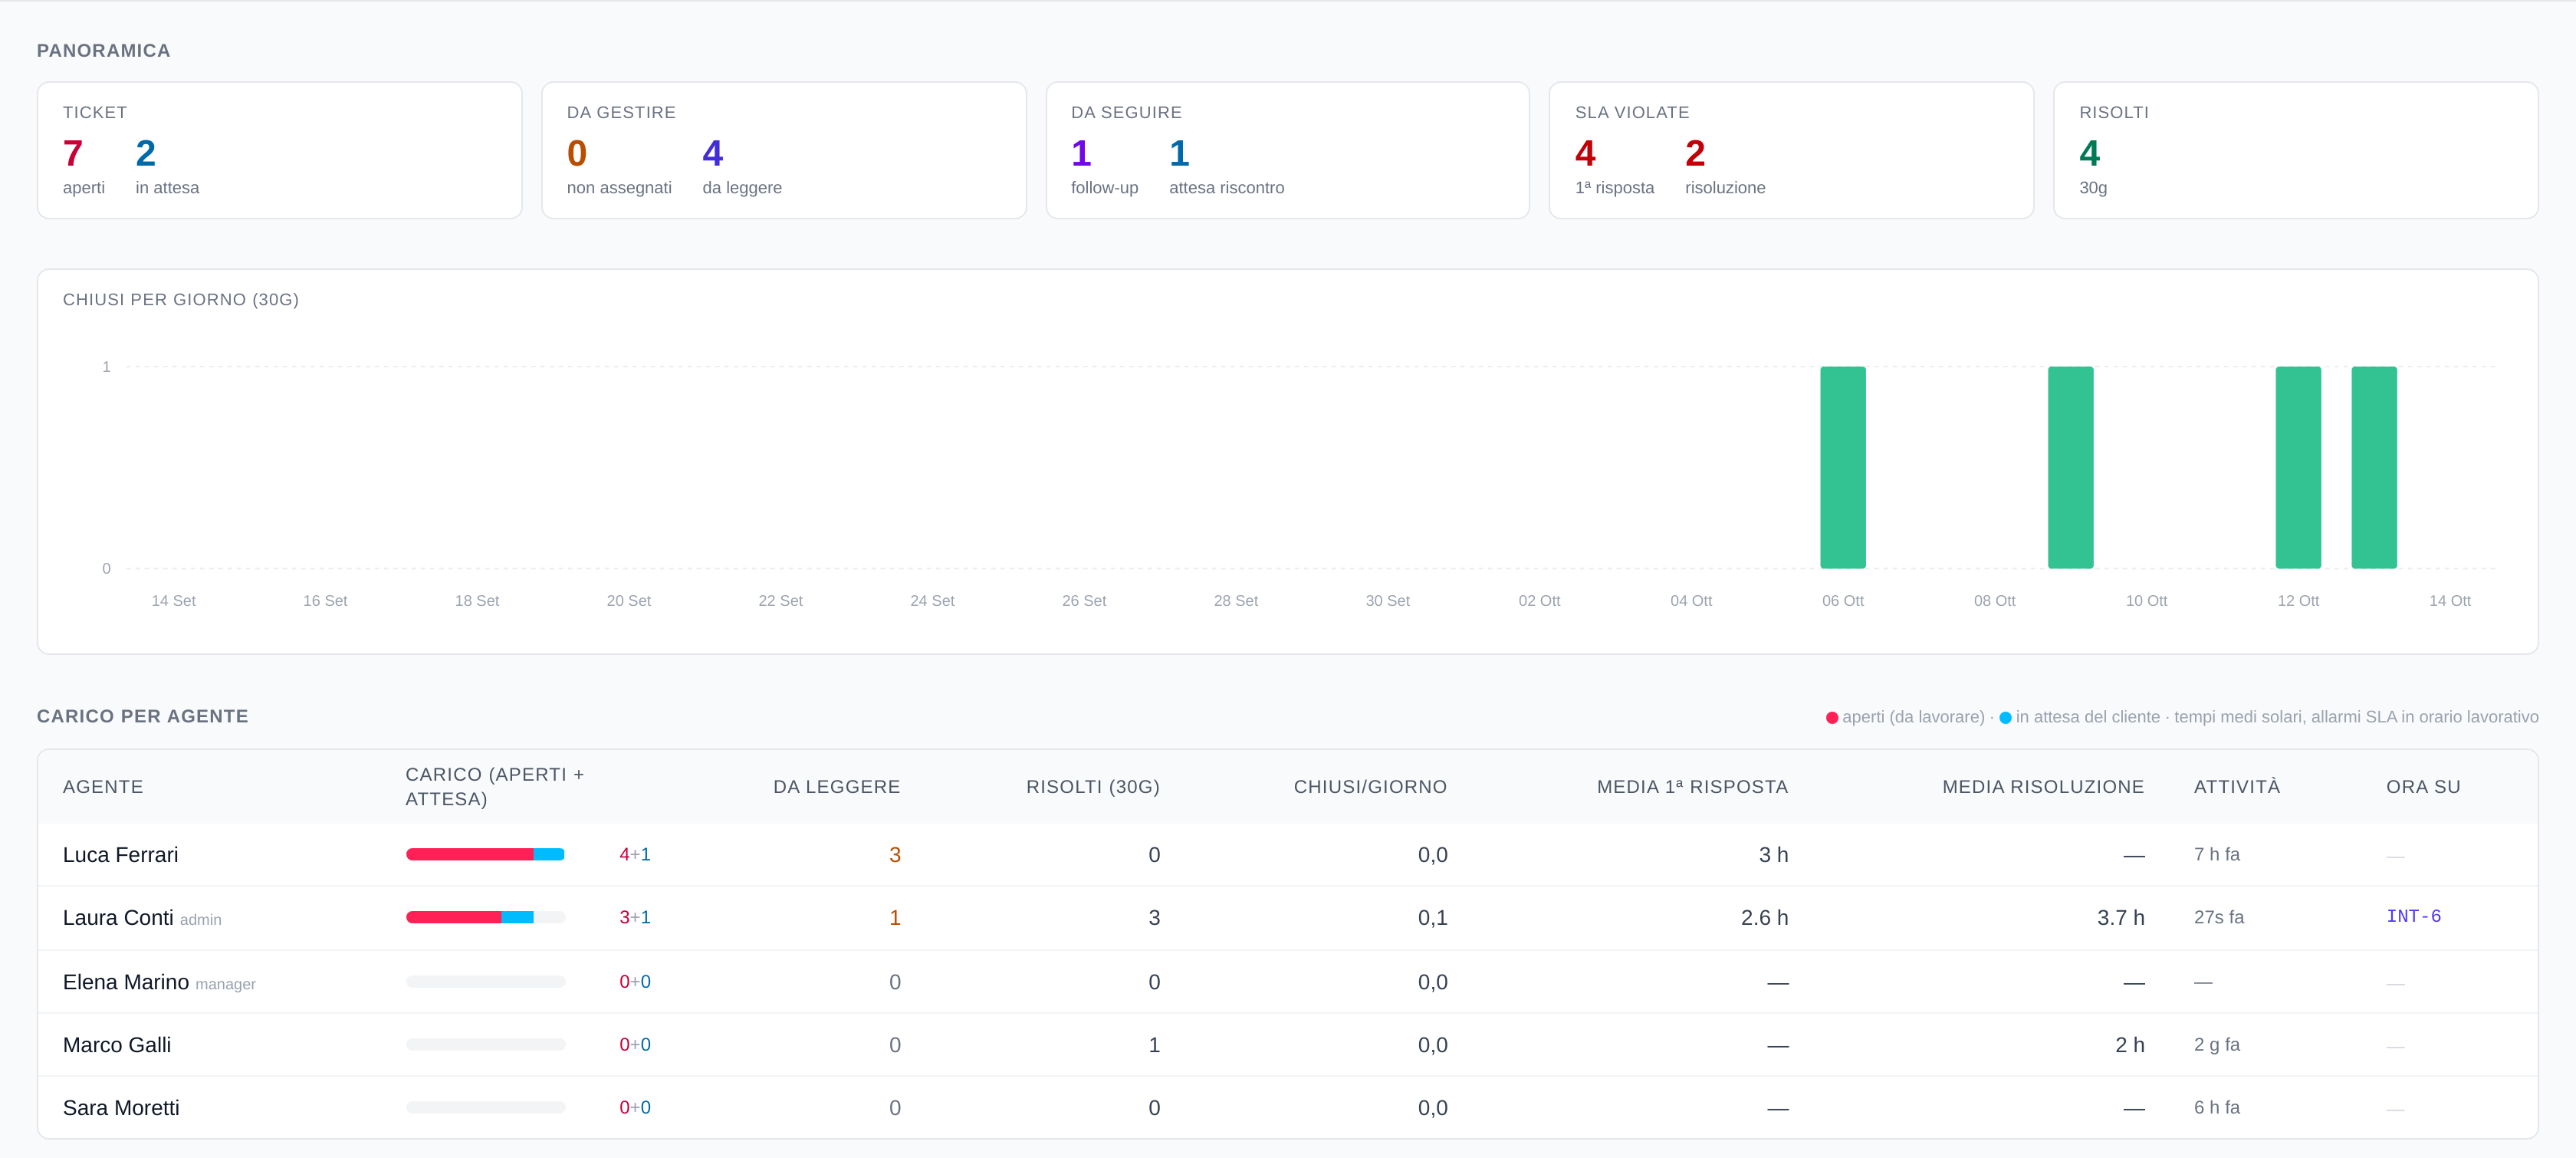Viewport: 2576px width, 1158px height.
Task: Select agent Luca Ferrari
Action: [x=120, y=855]
